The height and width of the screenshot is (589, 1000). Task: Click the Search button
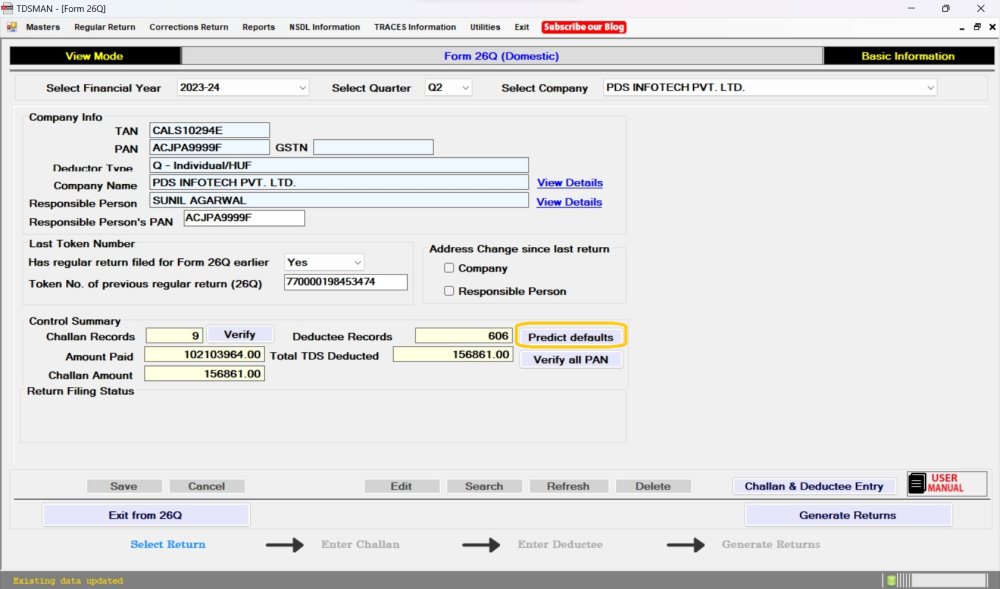pos(484,486)
